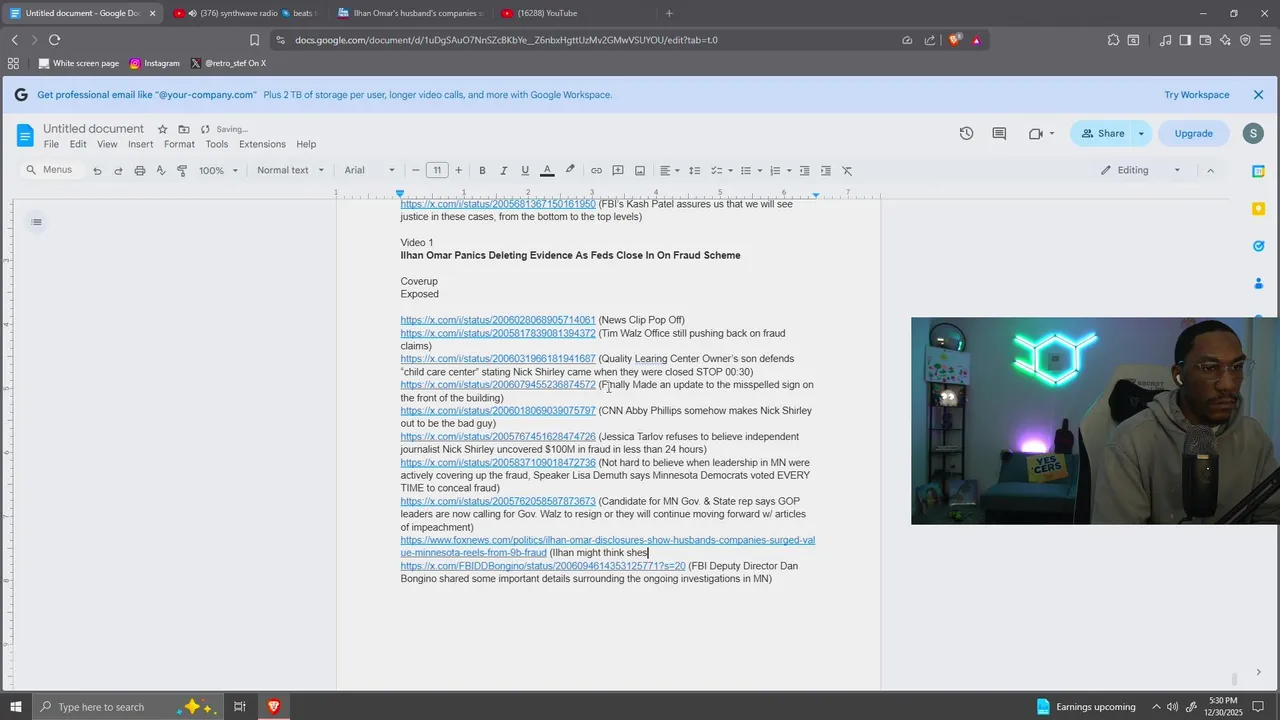The image size is (1280, 720).
Task: Decrease the paragraph indent
Action: [804, 171]
